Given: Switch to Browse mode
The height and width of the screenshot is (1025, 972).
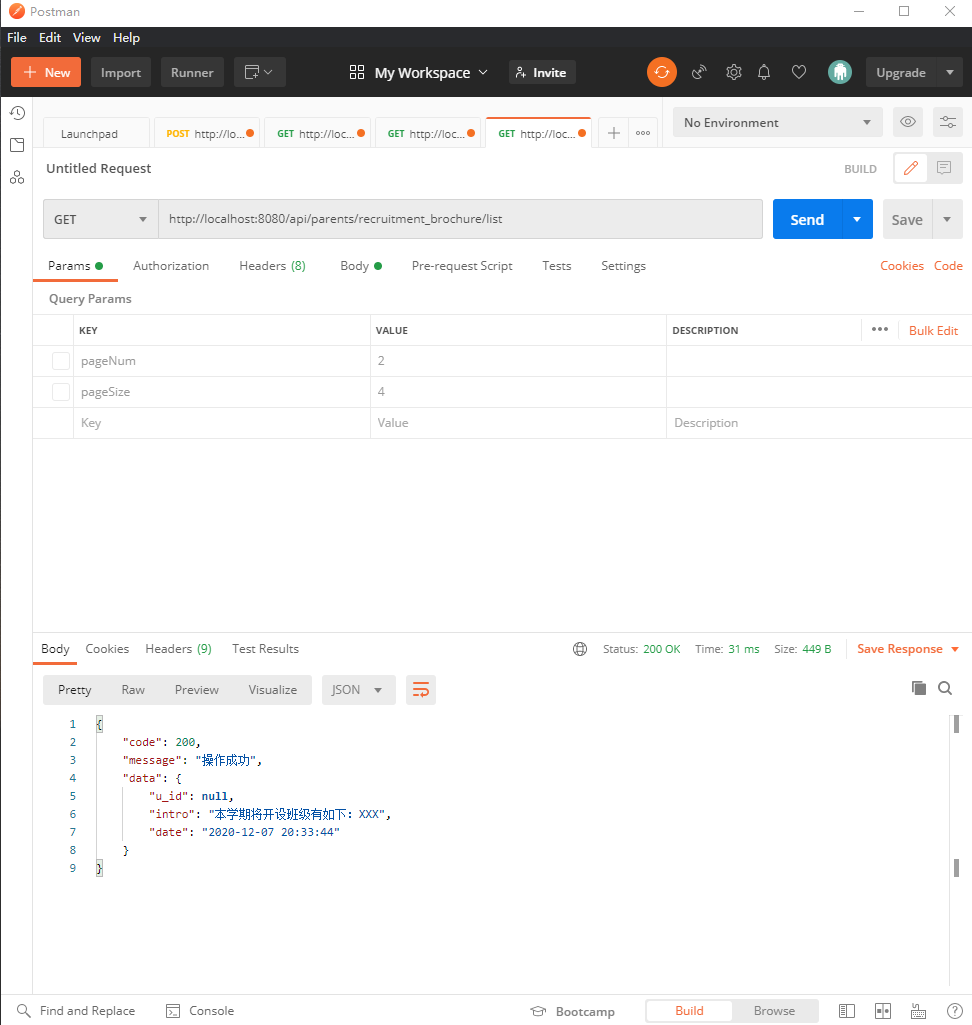Looking at the screenshot, I should pyautogui.click(x=774, y=1011).
